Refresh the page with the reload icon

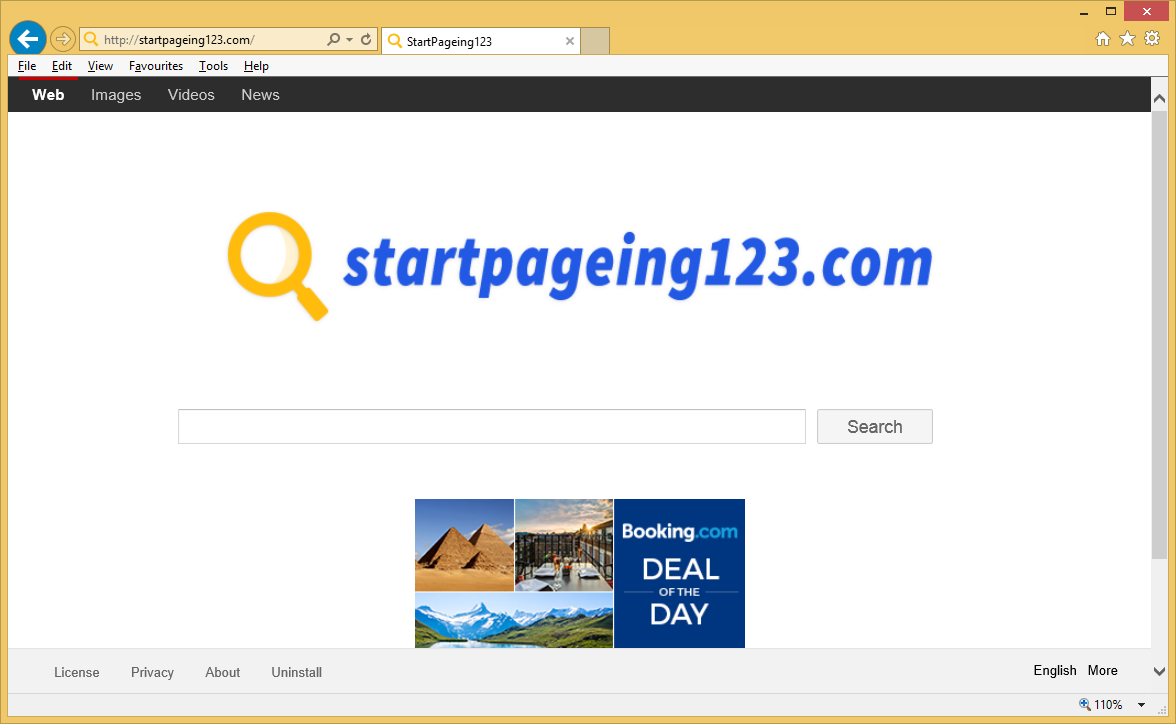[x=366, y=39]
